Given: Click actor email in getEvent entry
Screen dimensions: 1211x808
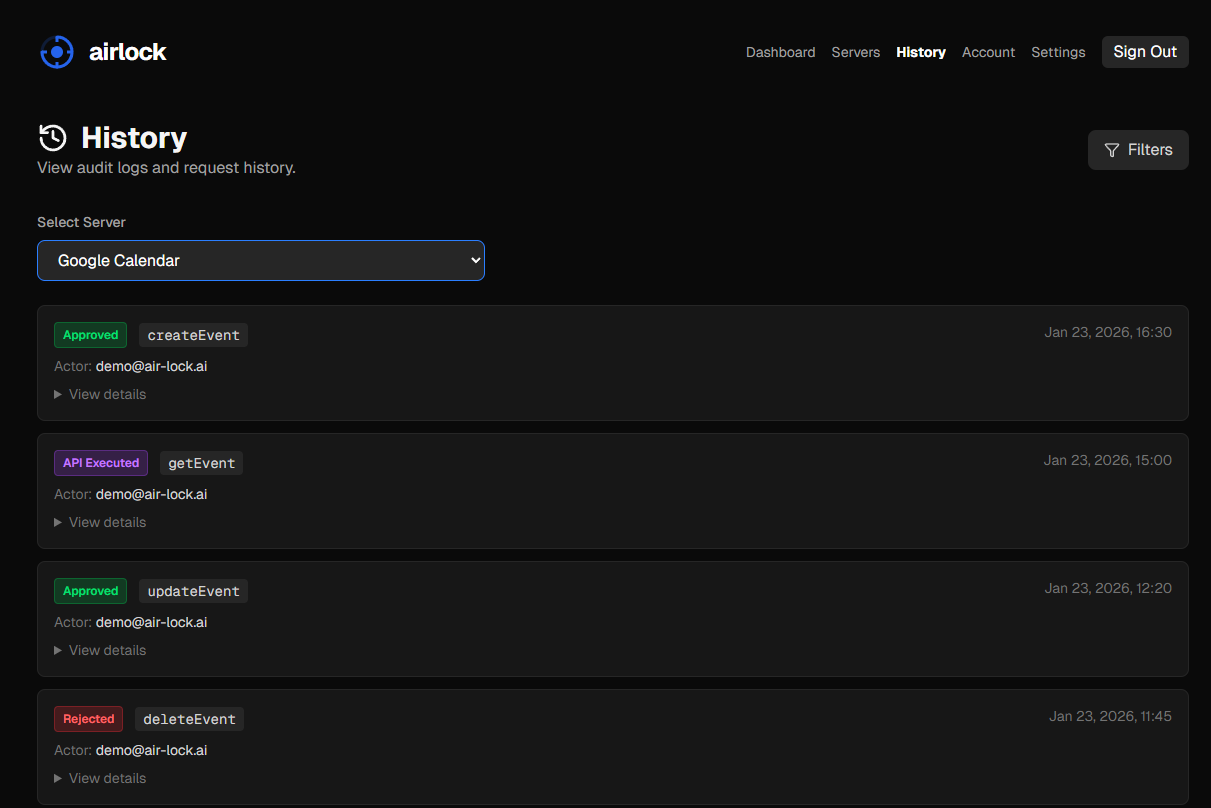Looking at the screenshot, I should [x=152, y=494].
